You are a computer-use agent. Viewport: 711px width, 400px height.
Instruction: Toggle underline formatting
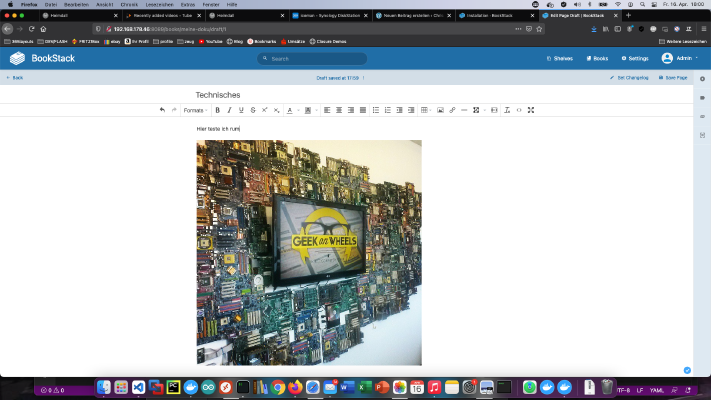[x=241, y=110]
